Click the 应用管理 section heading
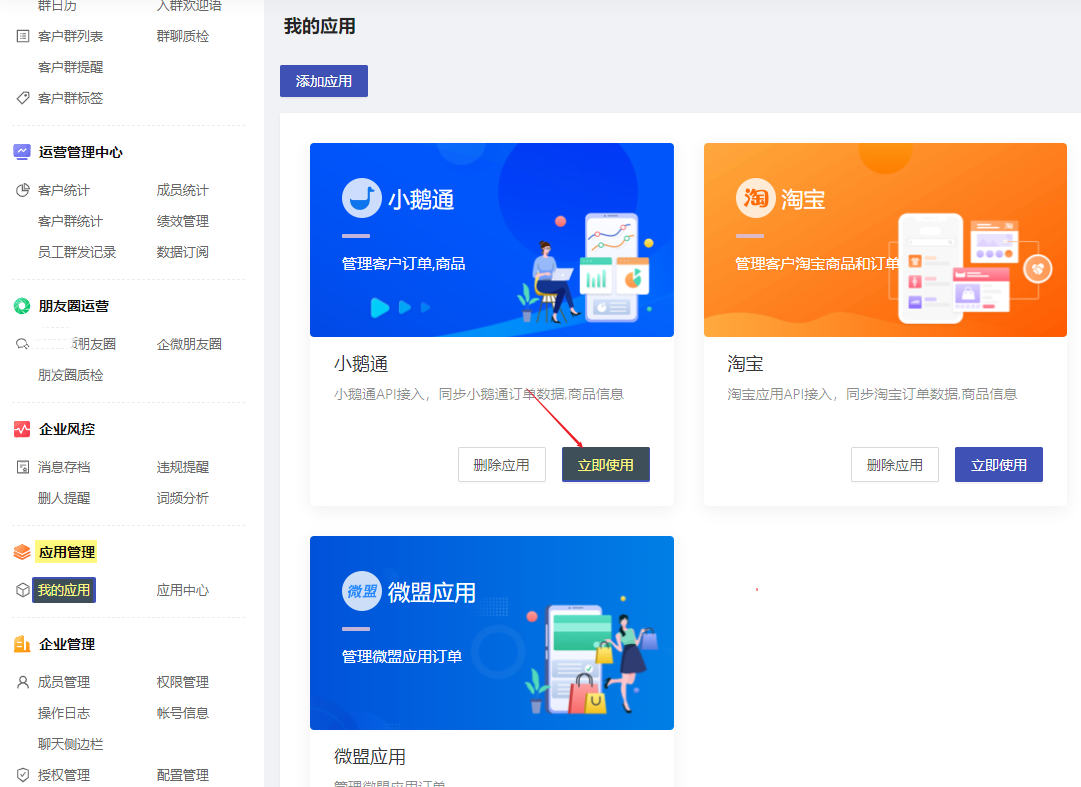The width and height of the screenshot is (1081, 787). 67,552
